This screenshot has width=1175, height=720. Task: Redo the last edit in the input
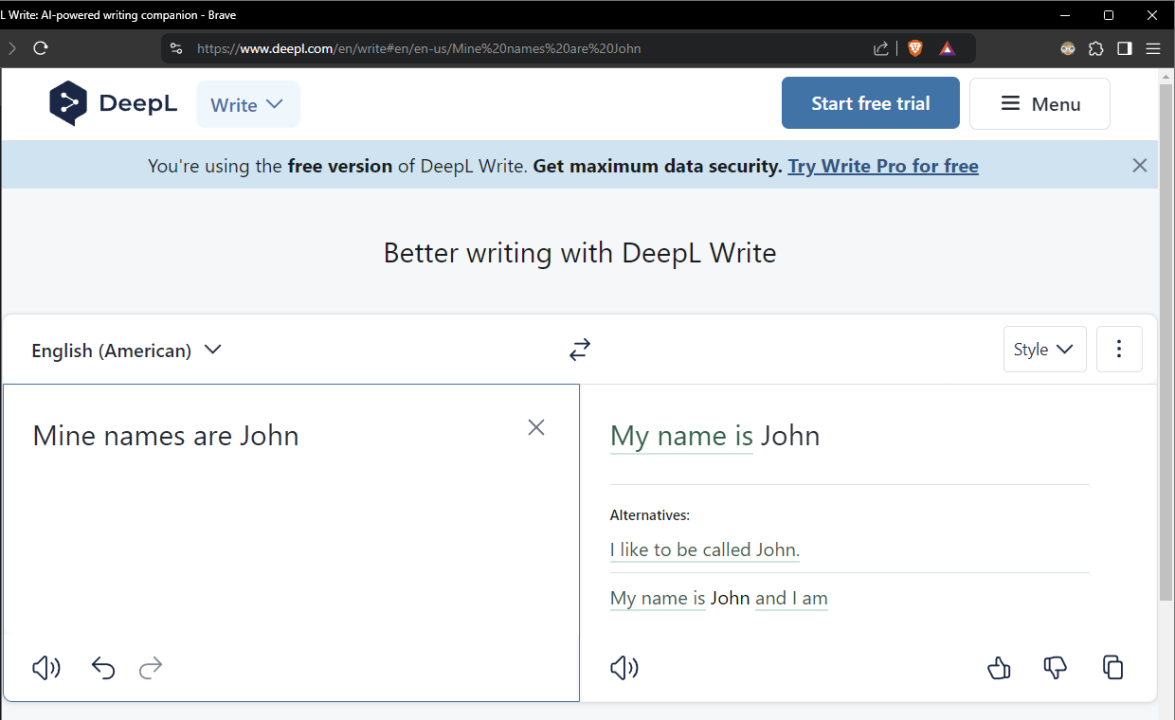[151, 668]
